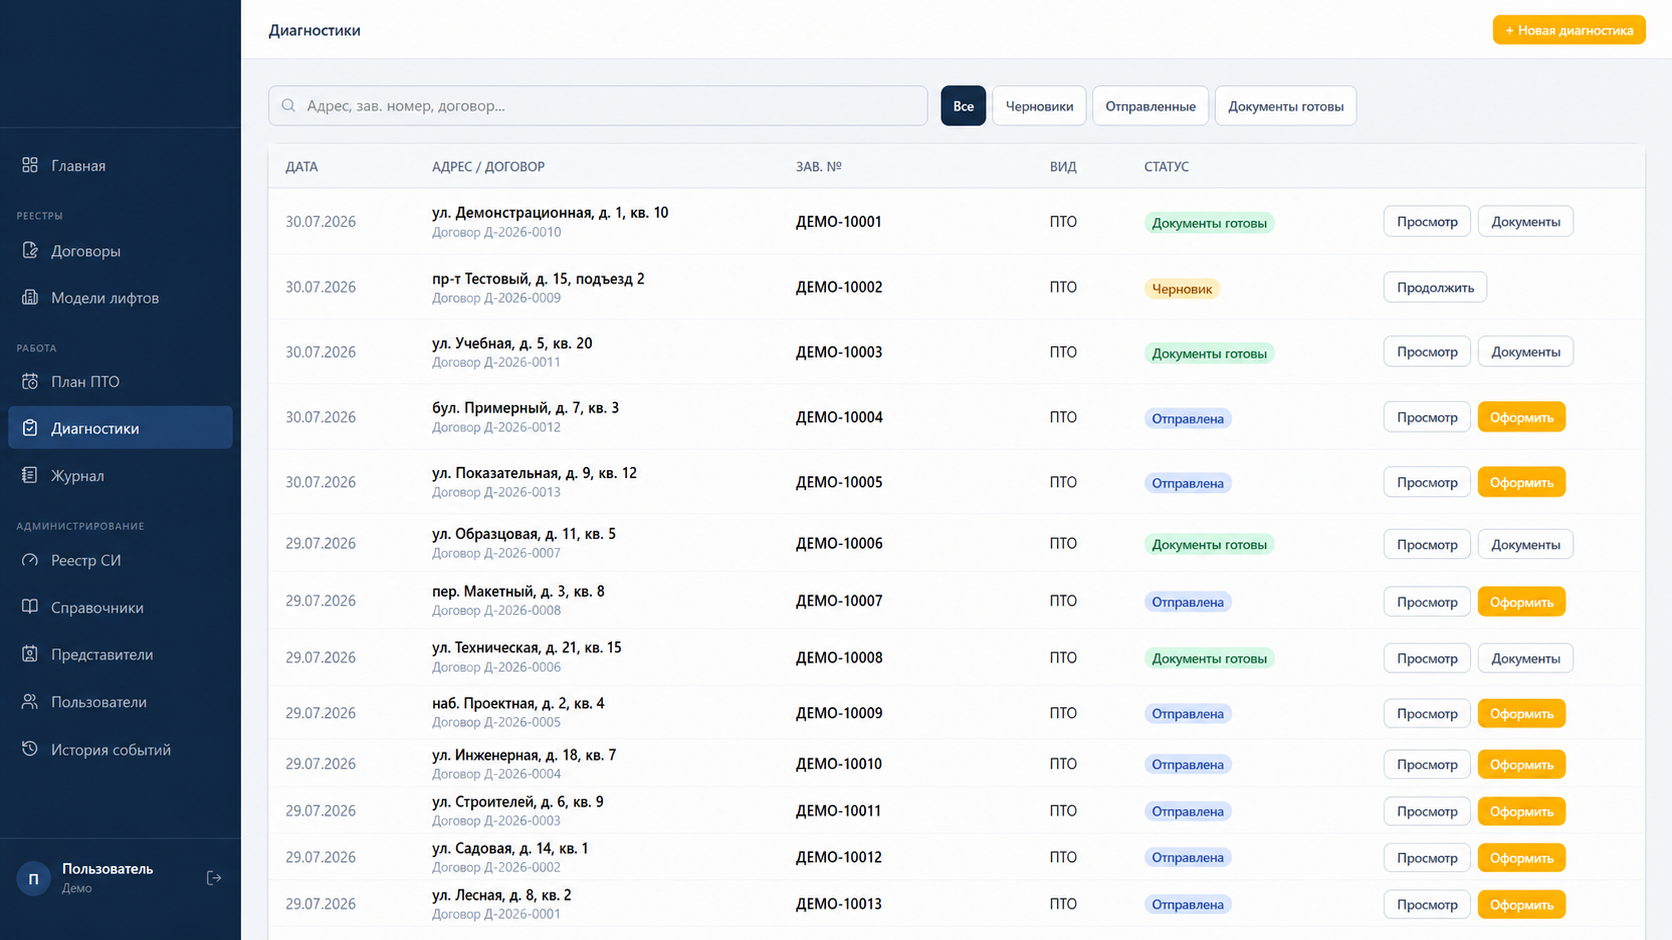Switch to the Отправленные filter tab

(x=1150, y=106)
